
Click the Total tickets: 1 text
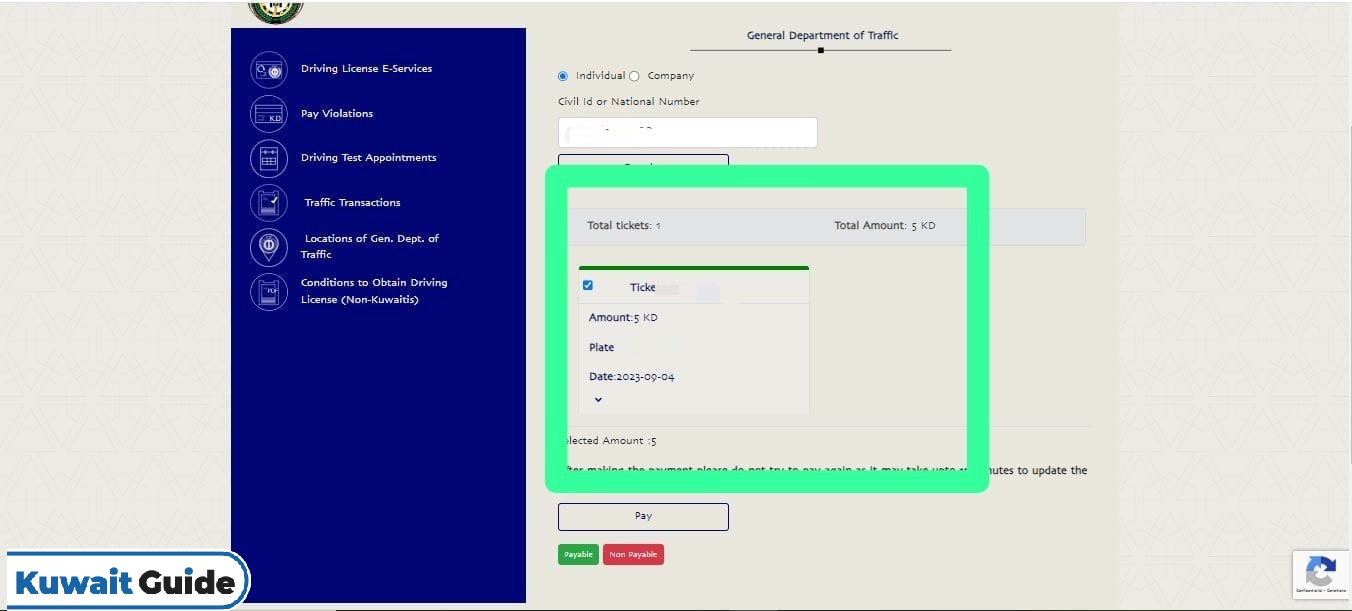point(624,226)
